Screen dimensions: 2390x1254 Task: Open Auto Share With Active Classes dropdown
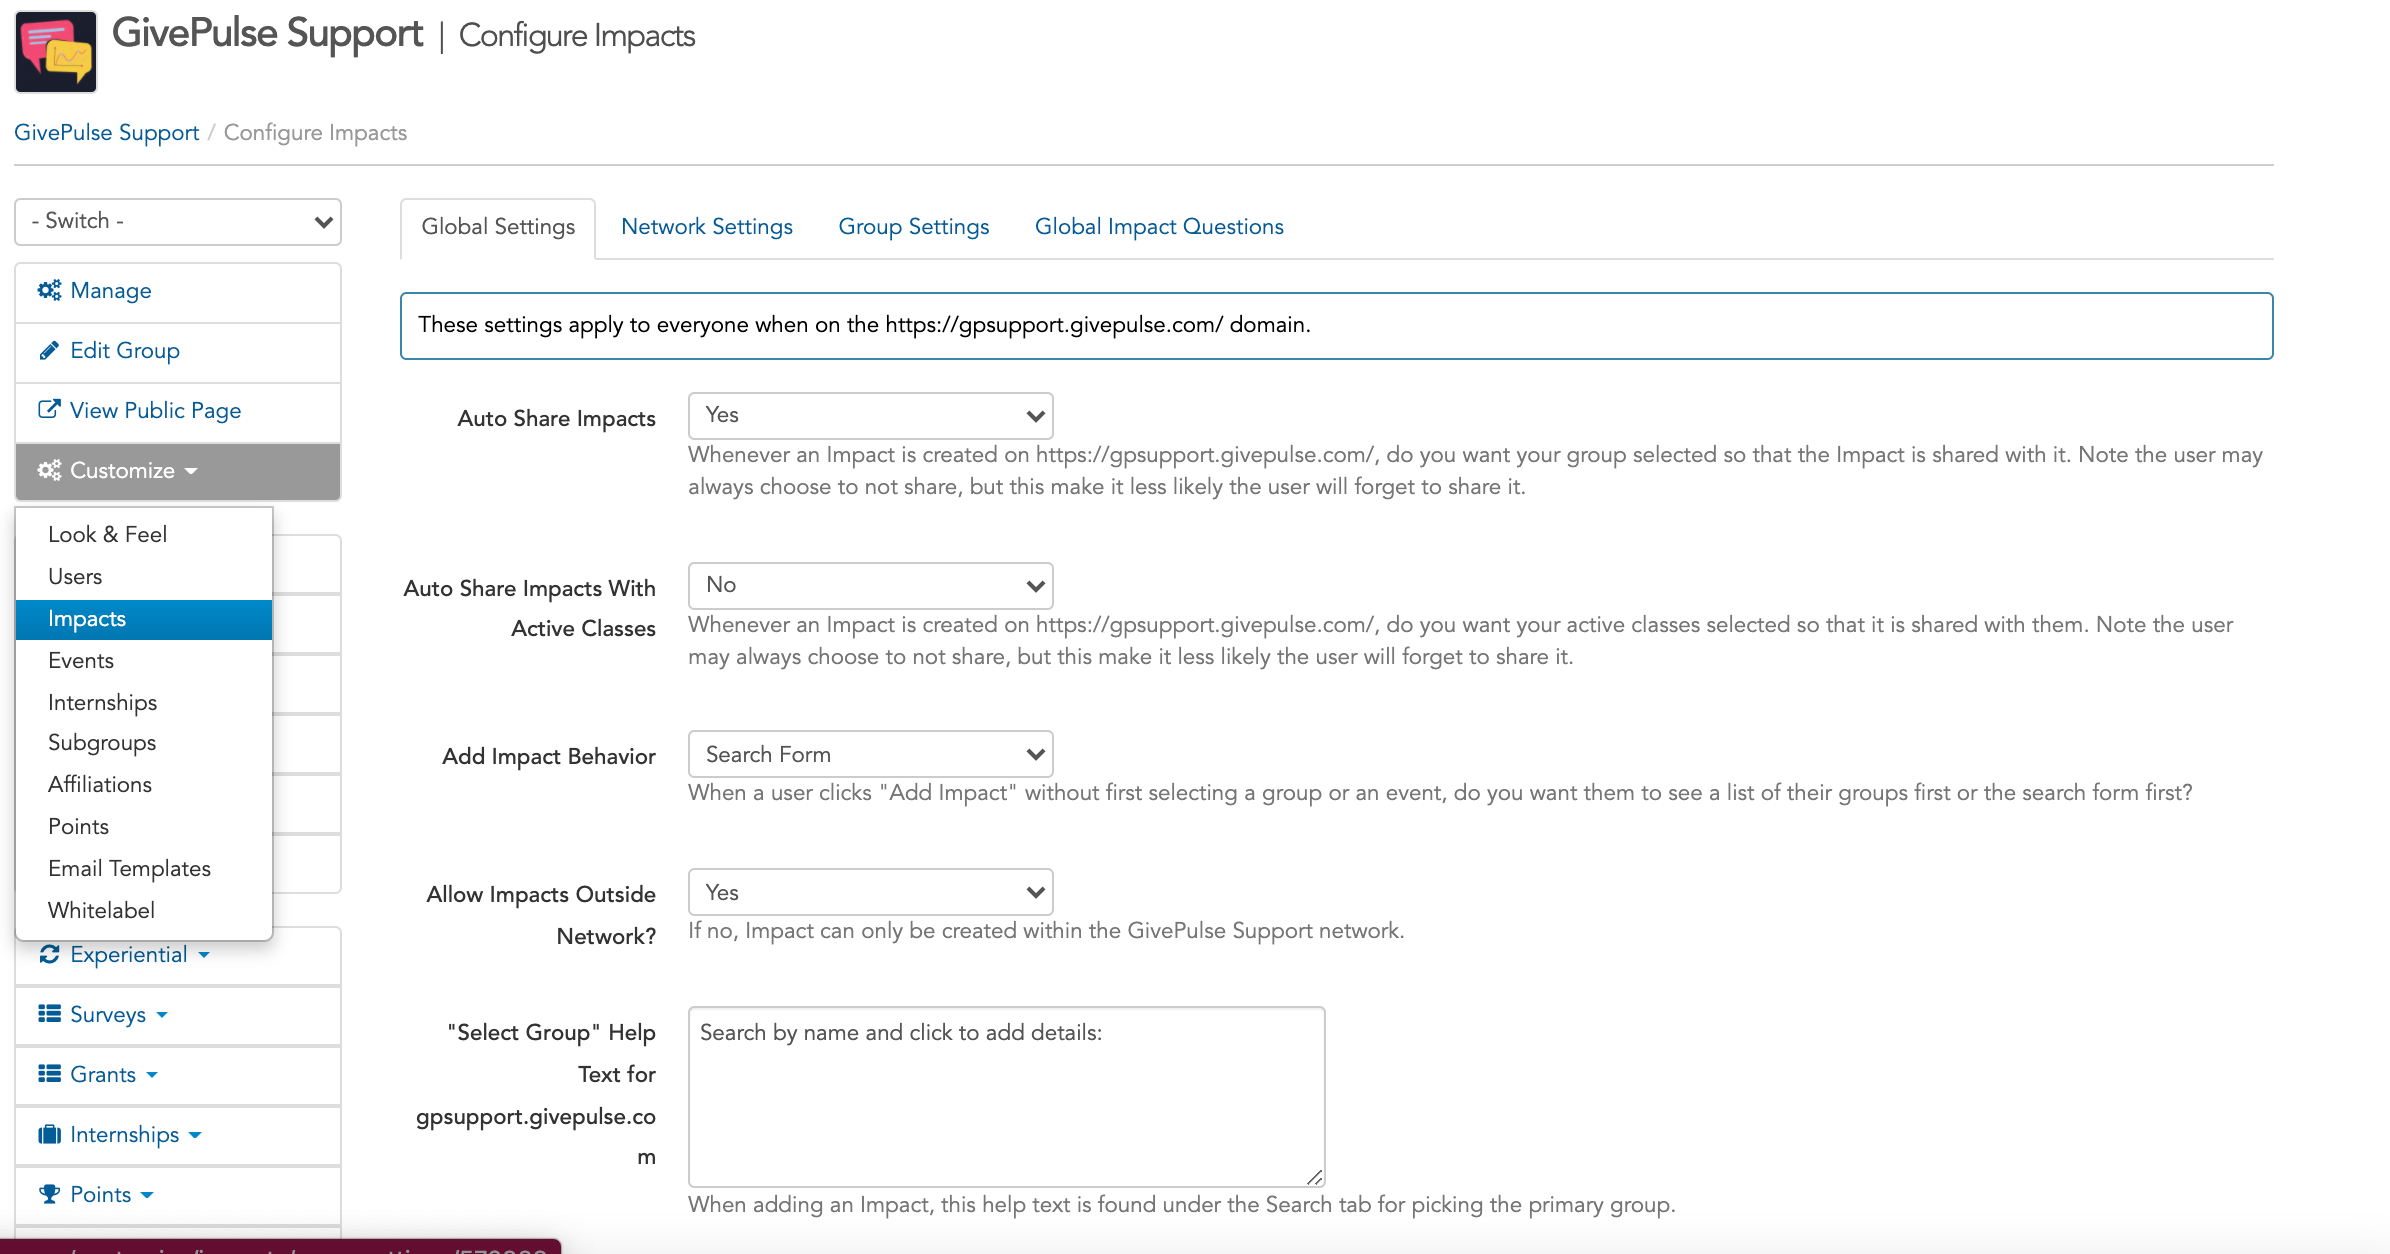pos(870,585)
